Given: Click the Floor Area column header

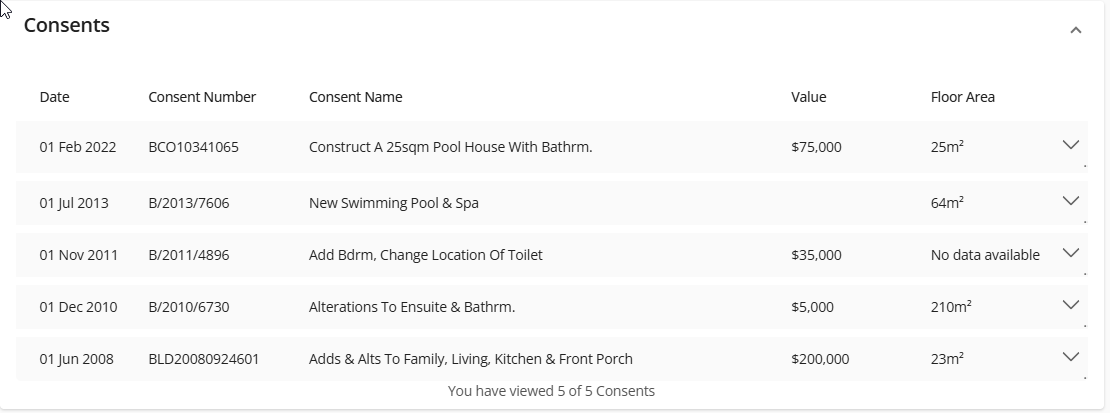Looking at the screenshot, I should click(x=963, y=97).
